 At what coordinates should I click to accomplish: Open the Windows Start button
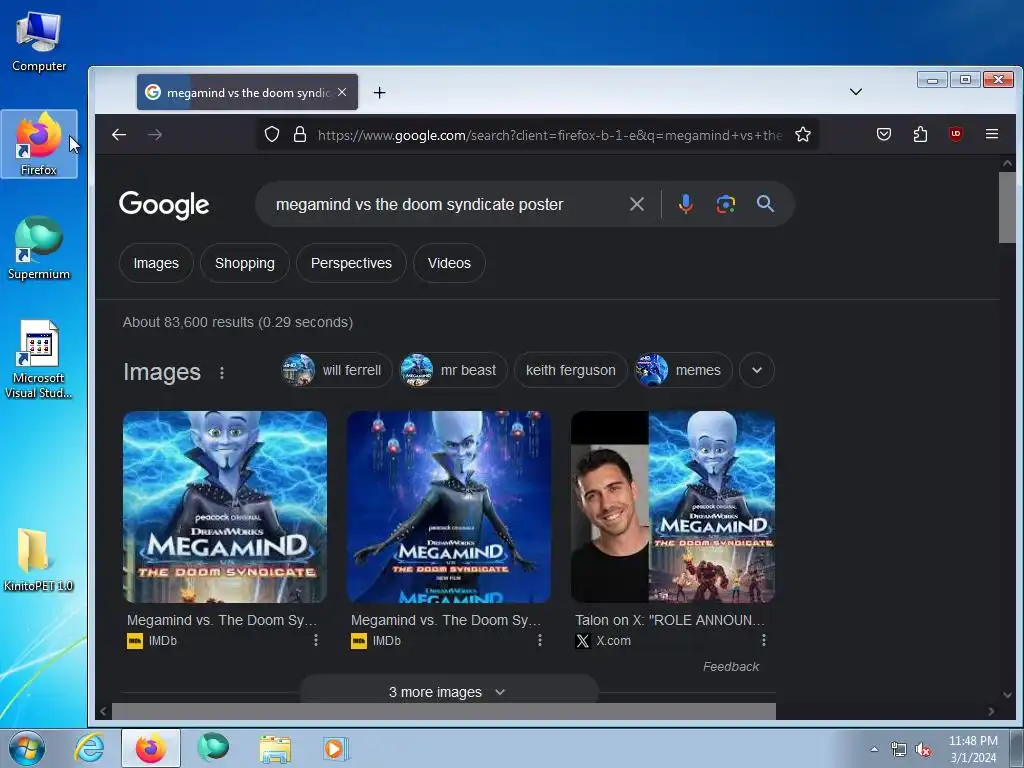[27, 748]
